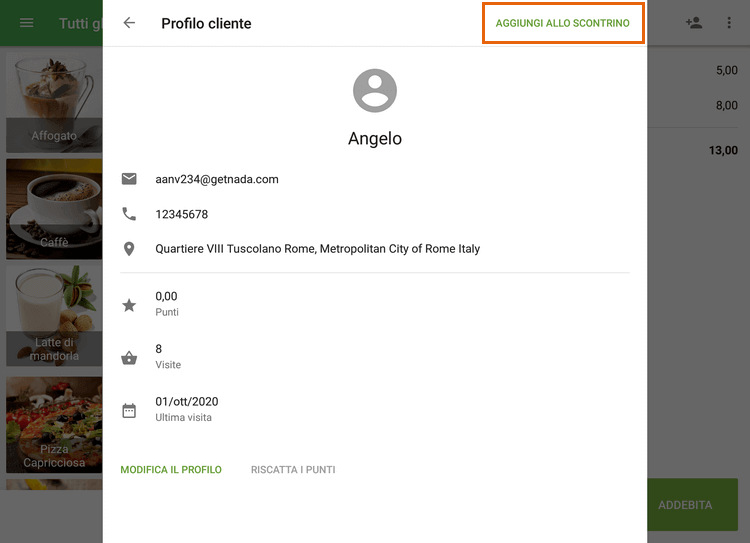Click the email address aanv234@getnada.com
The height and width of the screenshot is (543, 750).
pos(217,179)
